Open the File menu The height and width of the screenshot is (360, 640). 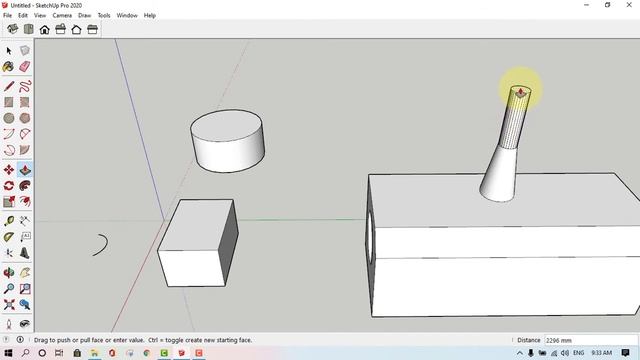pos(7,16)
